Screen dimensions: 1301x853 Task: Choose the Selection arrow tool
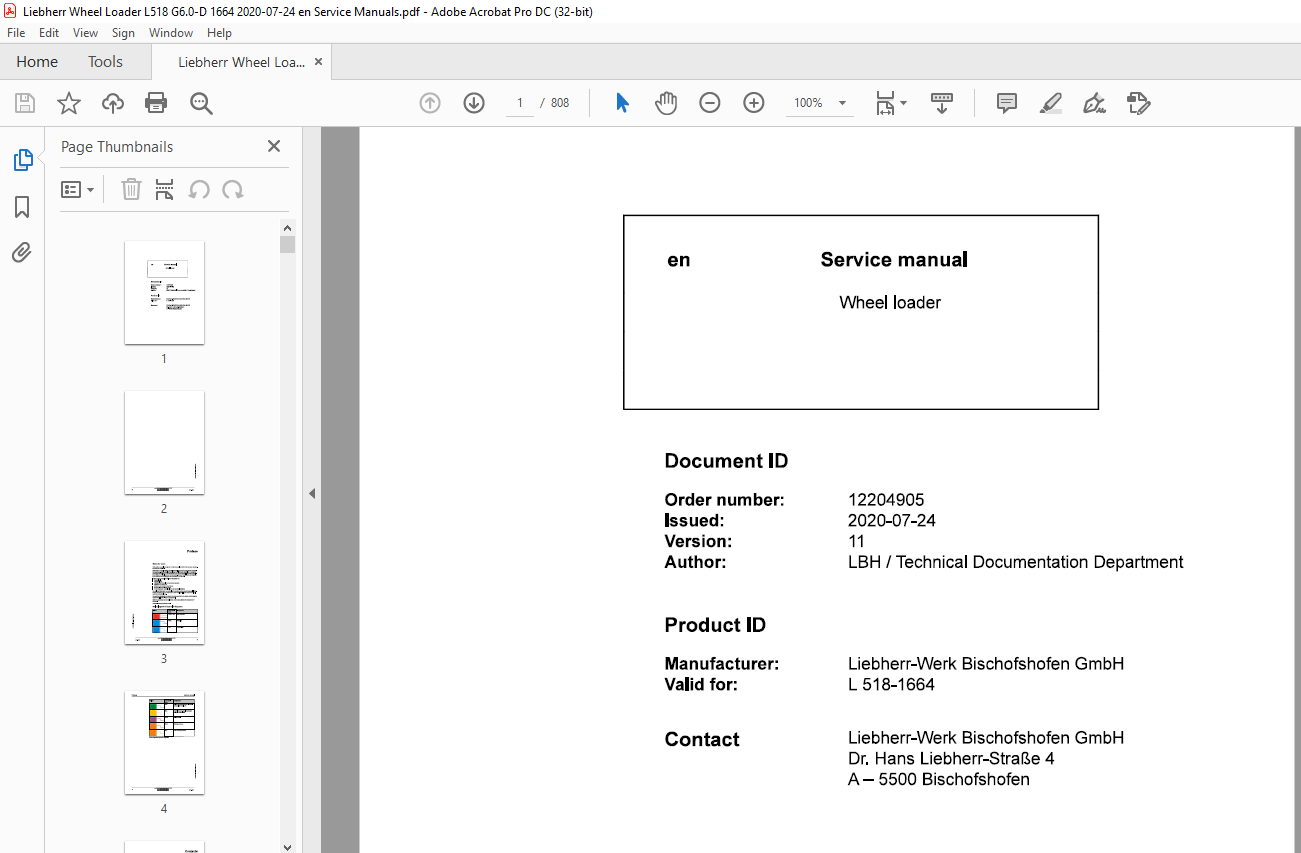click(x=622, y=103)
